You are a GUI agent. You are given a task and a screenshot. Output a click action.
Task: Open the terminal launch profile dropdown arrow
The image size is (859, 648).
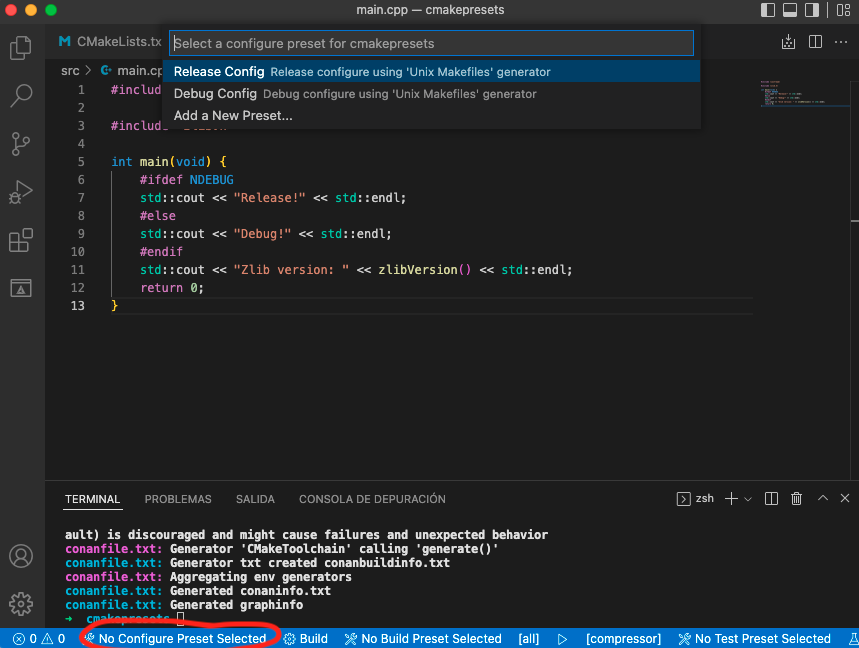coord(748,499)
